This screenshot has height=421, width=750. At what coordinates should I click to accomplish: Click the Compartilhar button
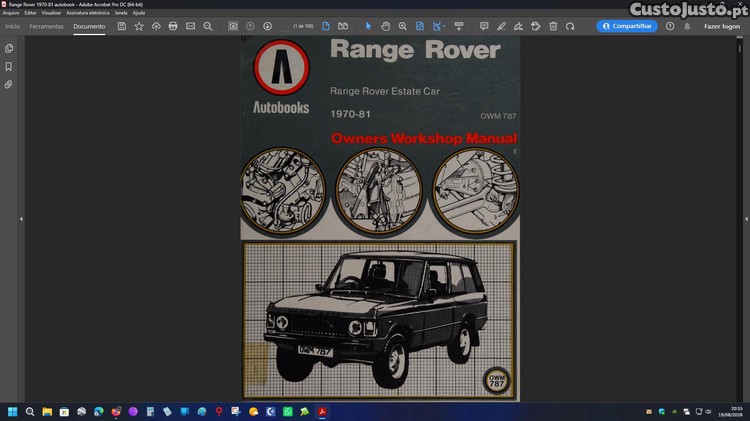[627, 26]
